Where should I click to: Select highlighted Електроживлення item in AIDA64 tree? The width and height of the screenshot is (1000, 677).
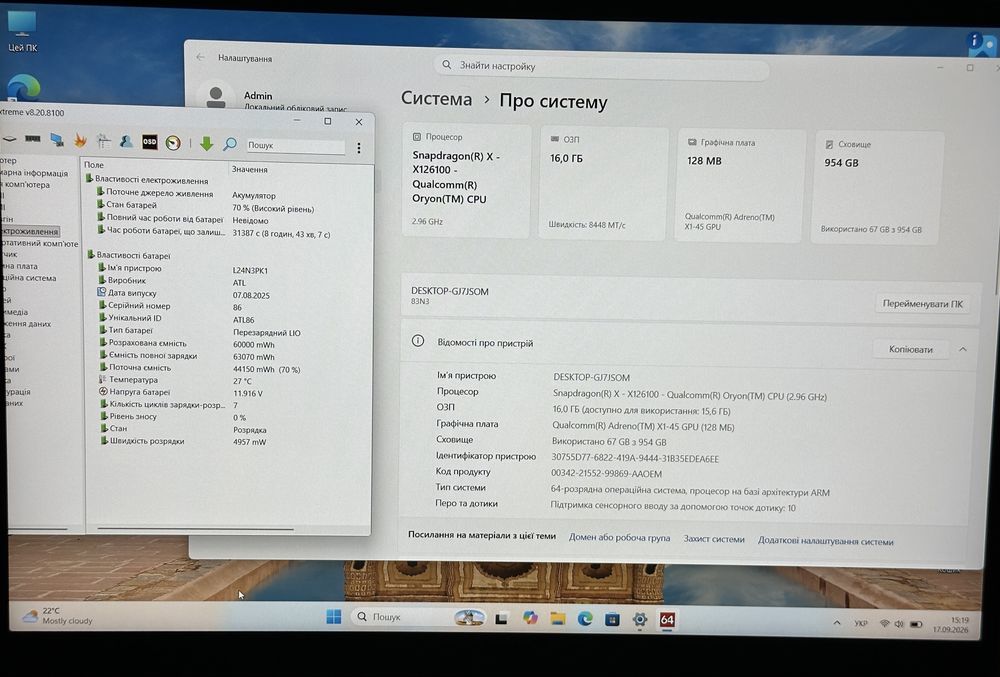click(30, 231)
